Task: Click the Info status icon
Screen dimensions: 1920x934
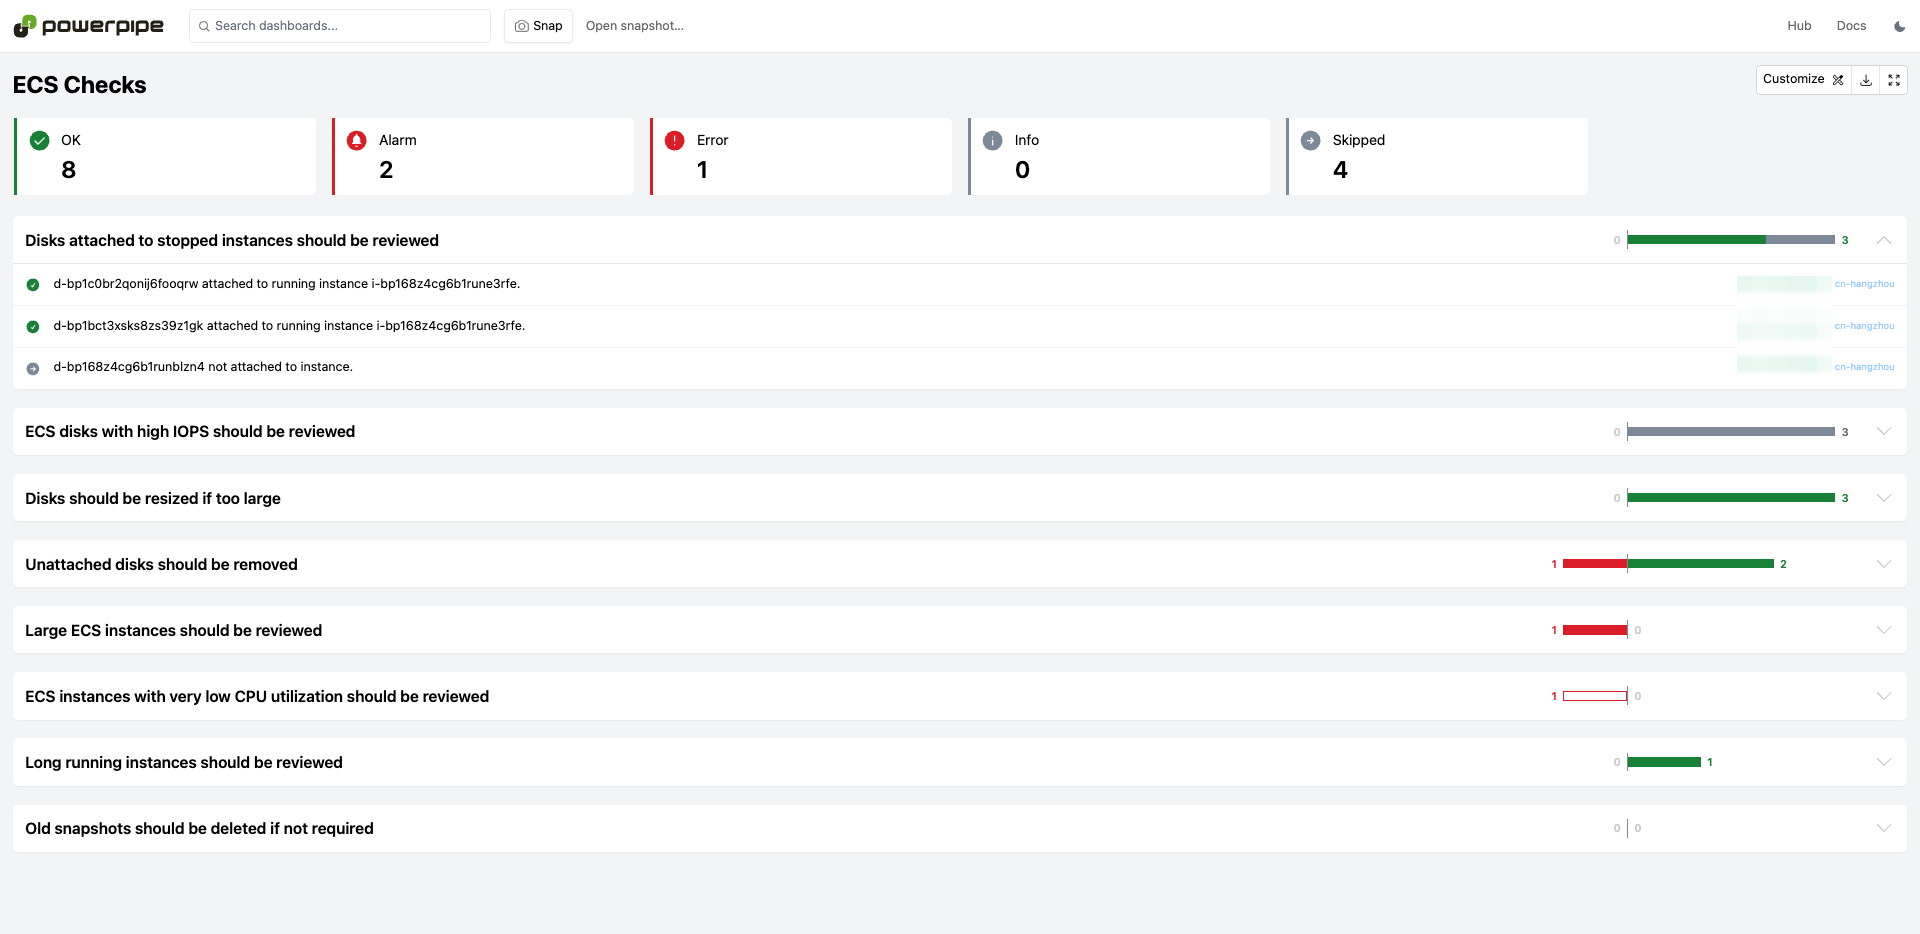Action: pos(993,141)
